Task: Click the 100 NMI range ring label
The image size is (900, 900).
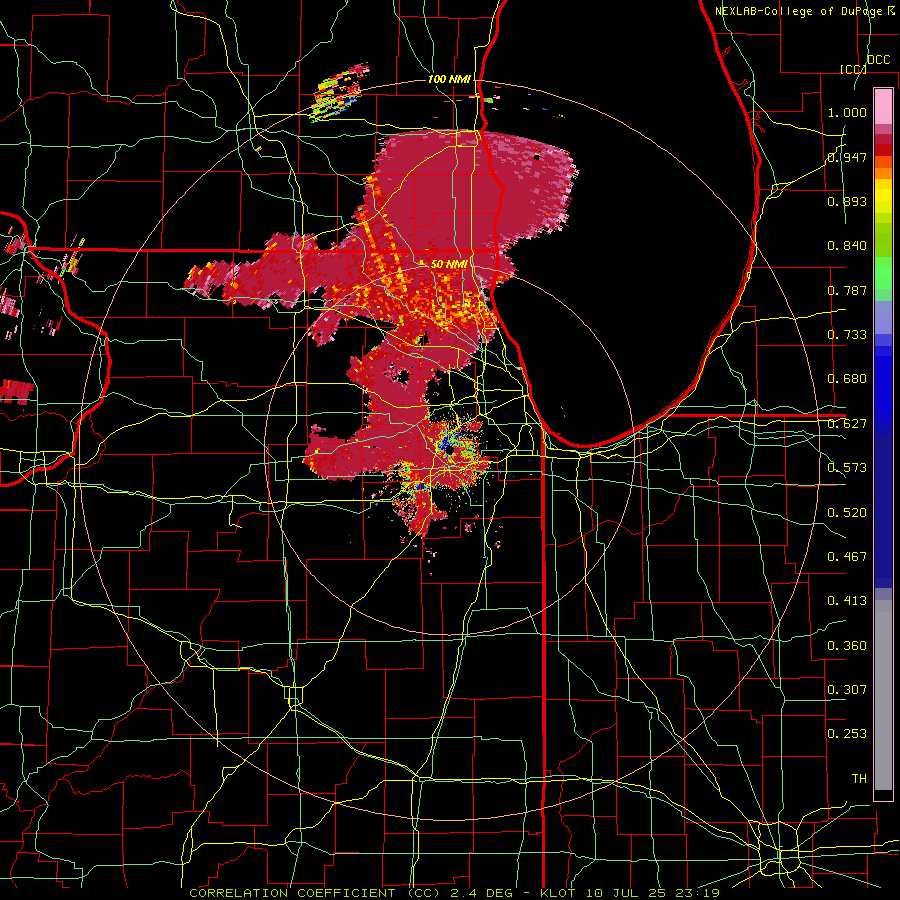Action: [449, 79]
